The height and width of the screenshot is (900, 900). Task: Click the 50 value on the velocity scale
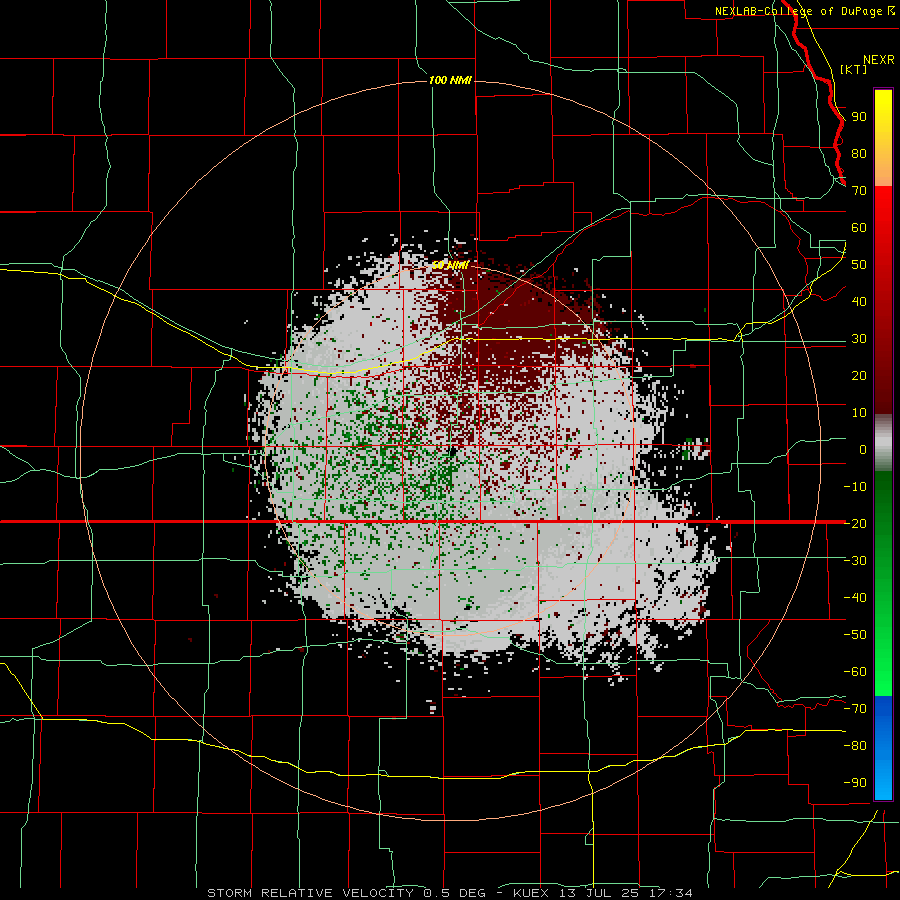tap(859, 265)
